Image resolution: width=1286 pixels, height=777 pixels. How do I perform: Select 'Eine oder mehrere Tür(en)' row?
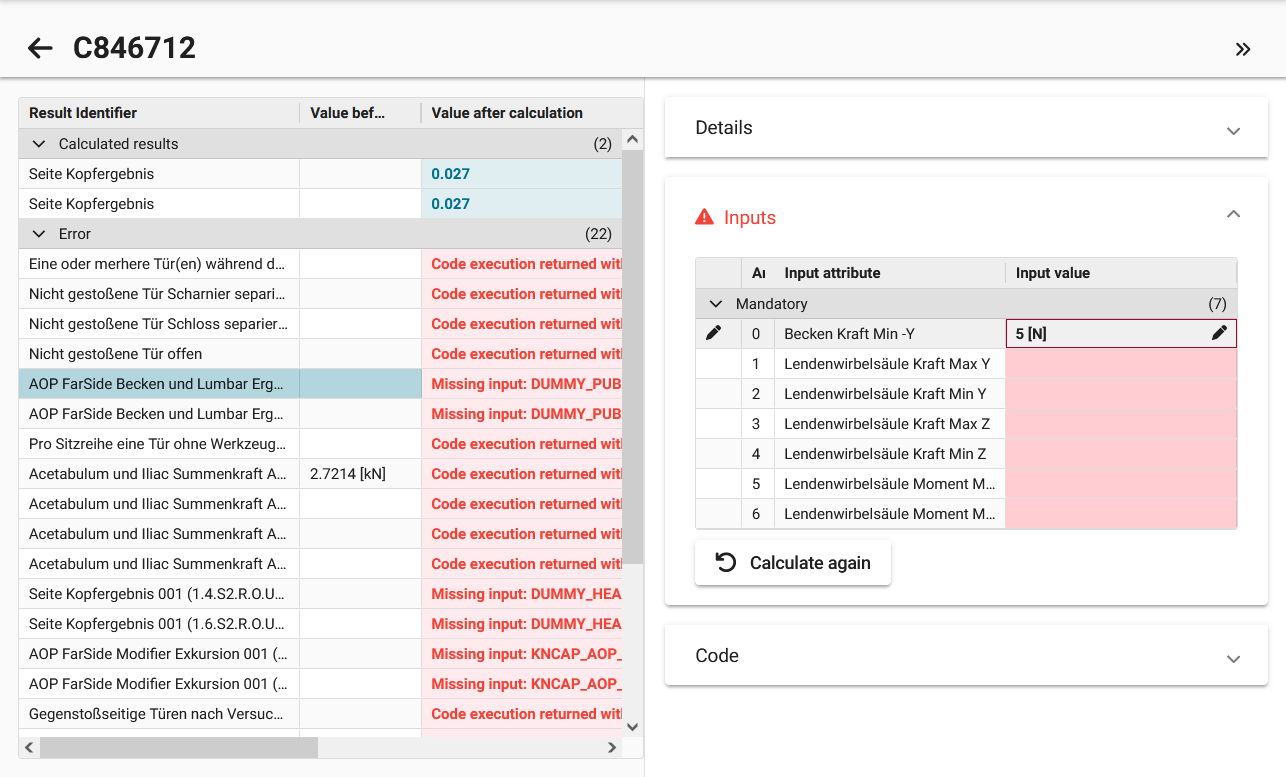point(320,264)
